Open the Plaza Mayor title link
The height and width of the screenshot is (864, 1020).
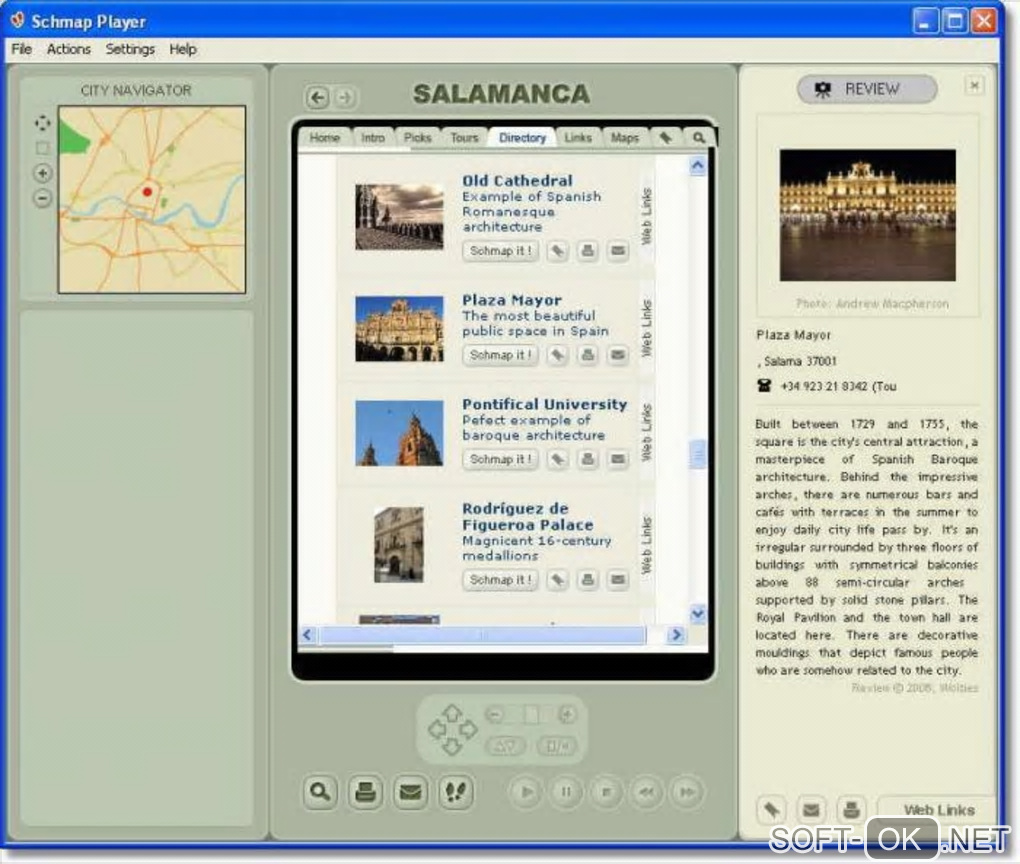click(512, 301)
